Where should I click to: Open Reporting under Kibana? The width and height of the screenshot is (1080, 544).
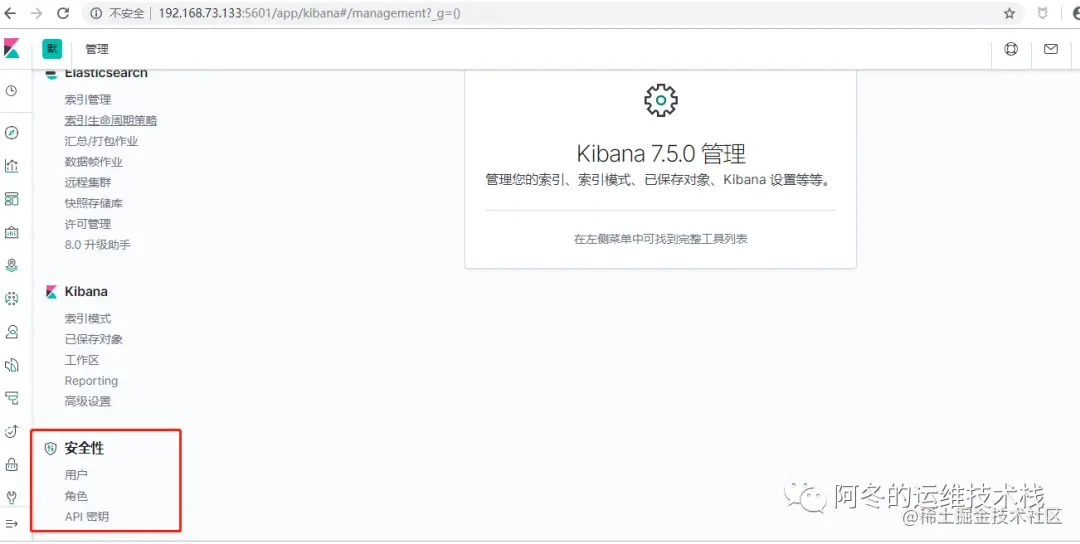(91, 381)
